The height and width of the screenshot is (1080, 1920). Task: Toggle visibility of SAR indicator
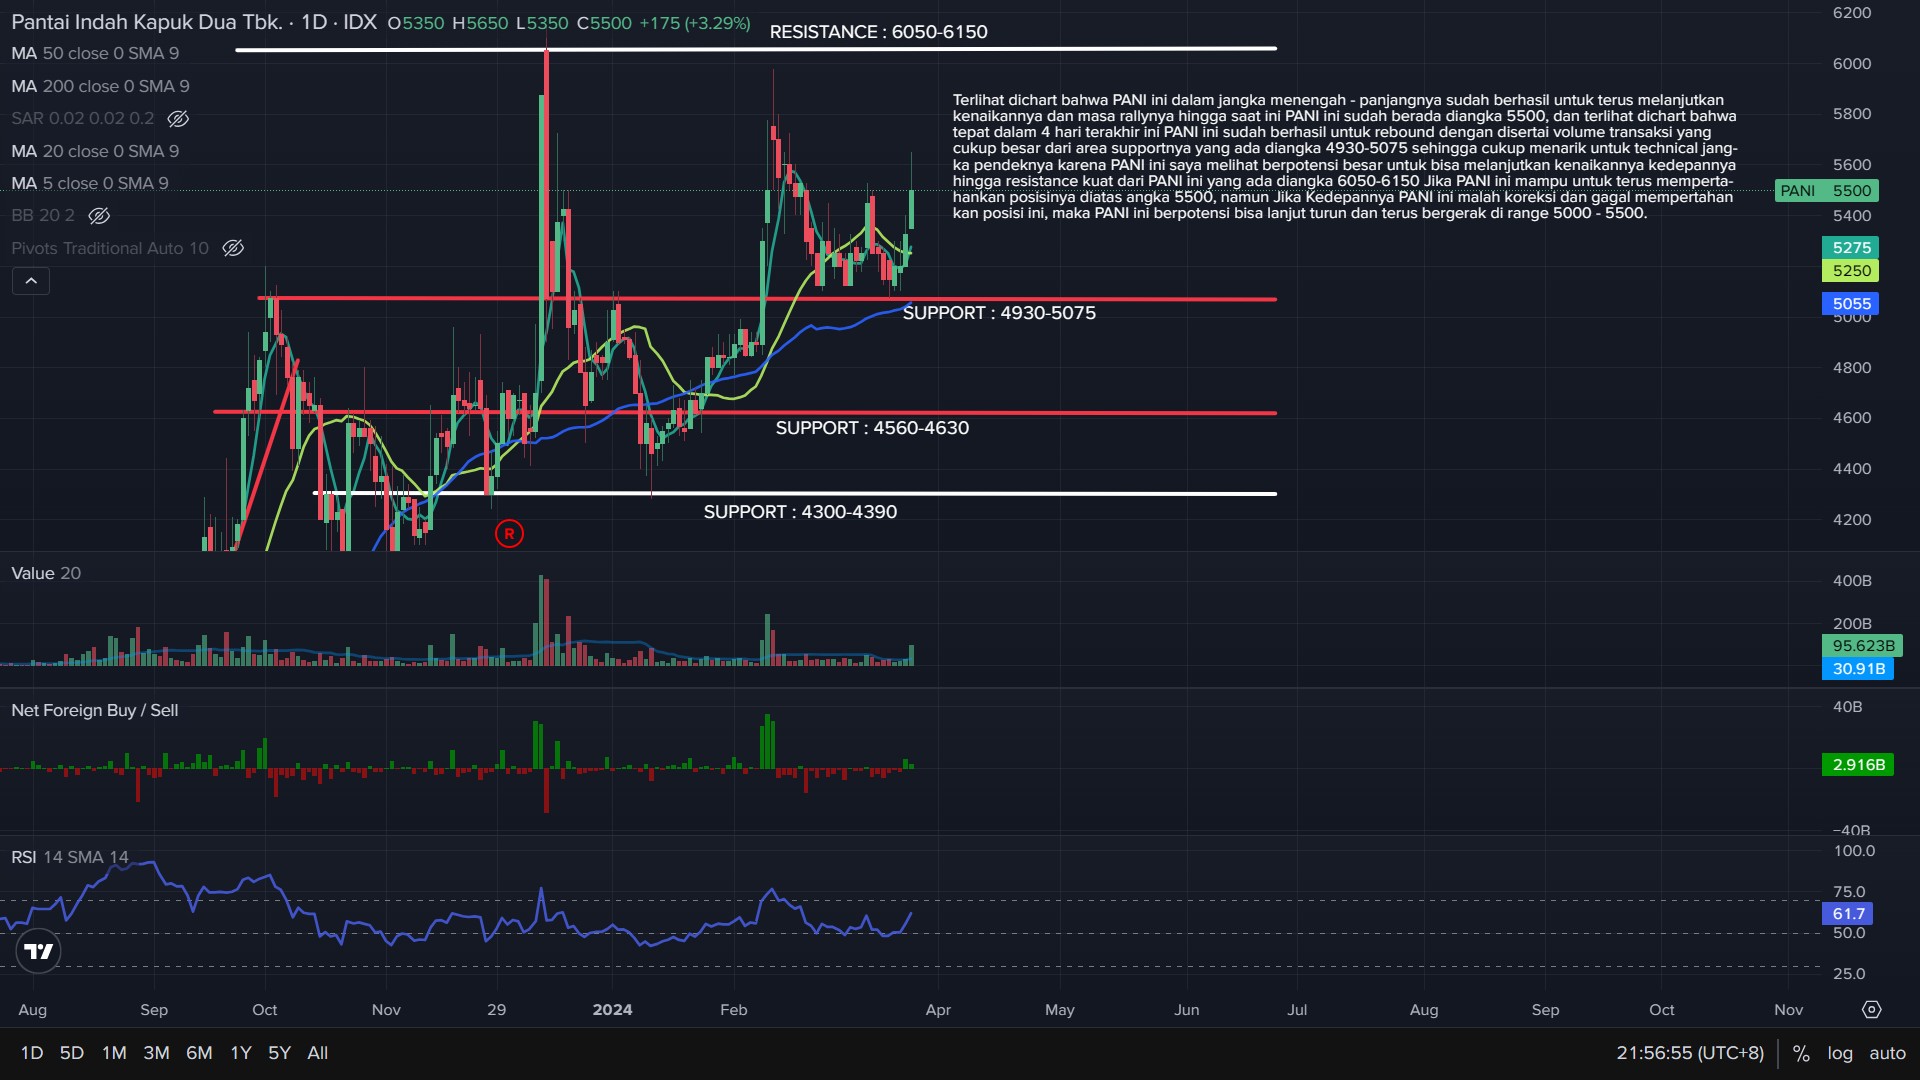[x=178, y=119]
